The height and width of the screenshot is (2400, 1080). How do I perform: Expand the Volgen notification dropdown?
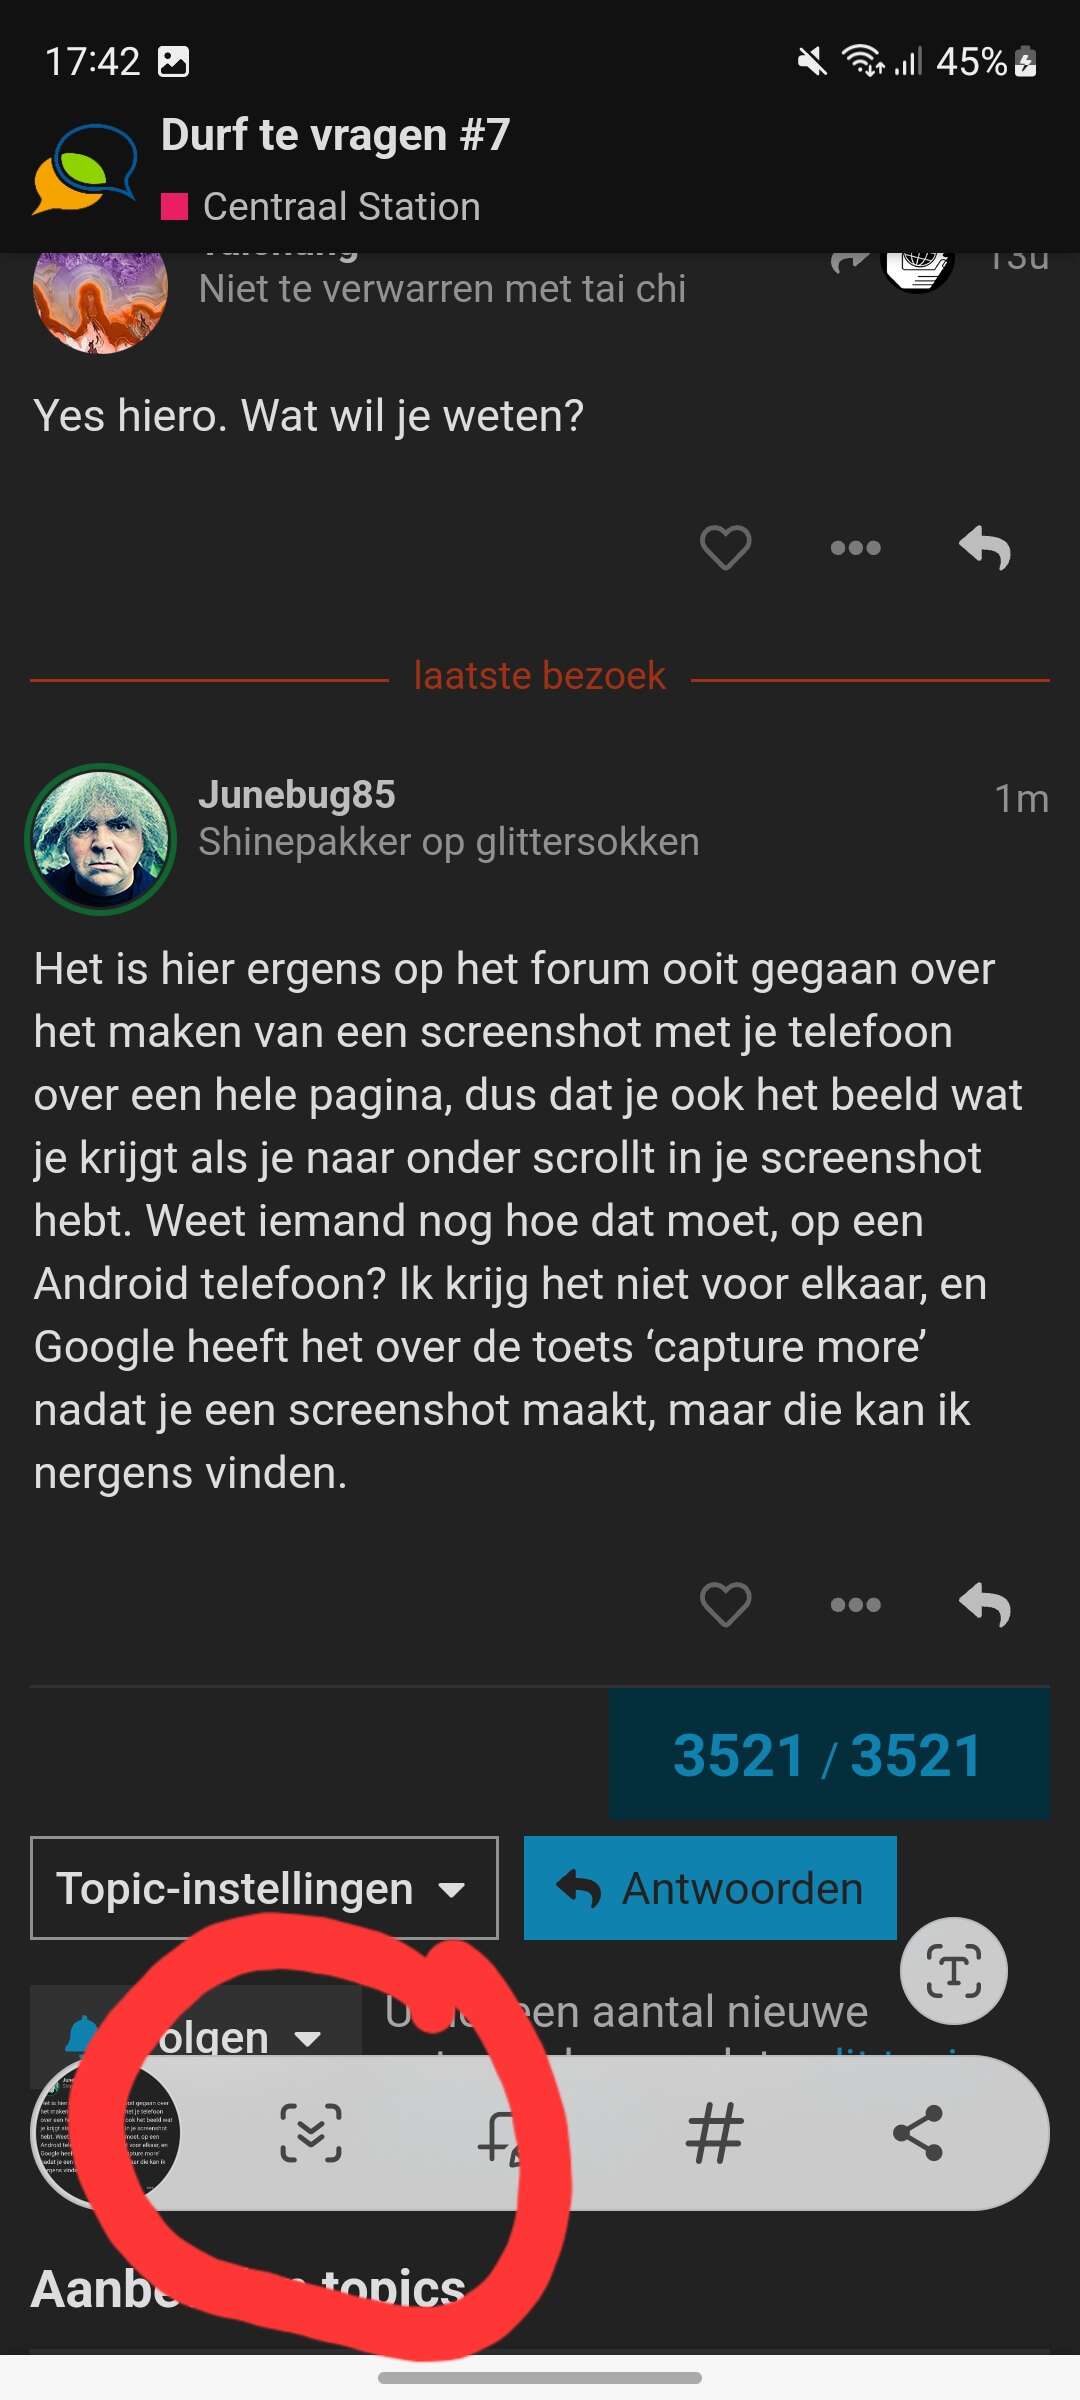click(196, 2036)
